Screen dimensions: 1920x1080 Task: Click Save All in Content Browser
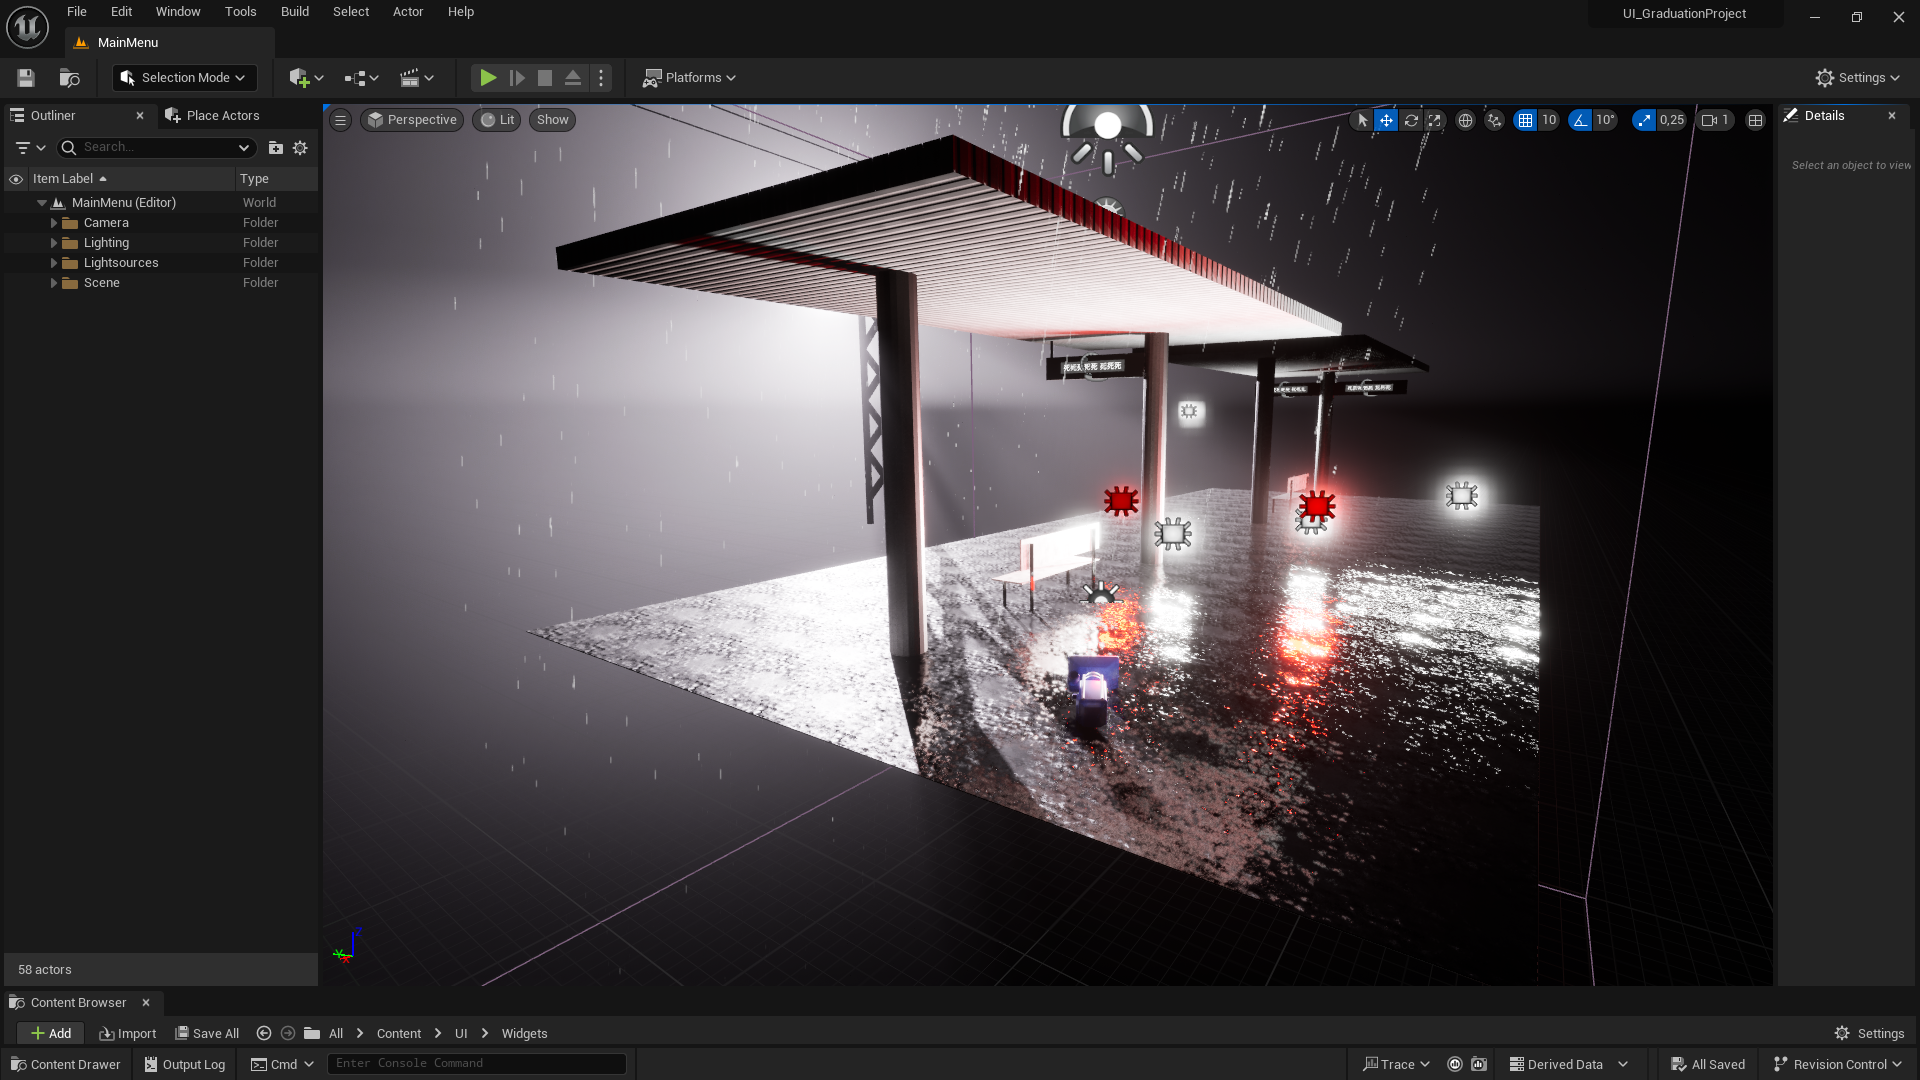pyautogui.click(x=207, y=1033)
